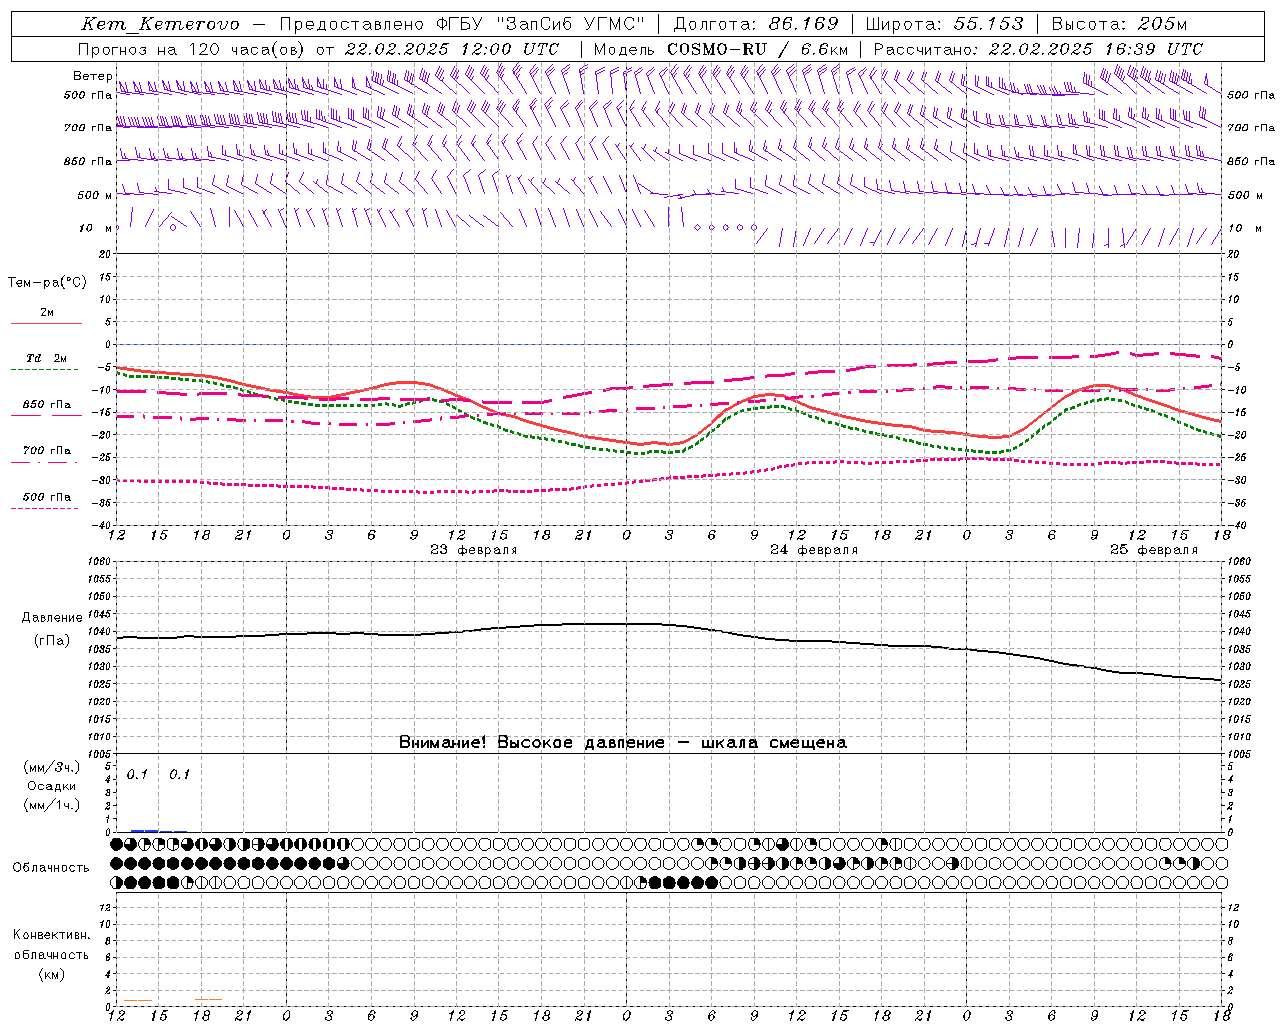Click the right 850 гПа wind level label
The width and height of the screenshot is (1280, 1024).
point(1251,161)
